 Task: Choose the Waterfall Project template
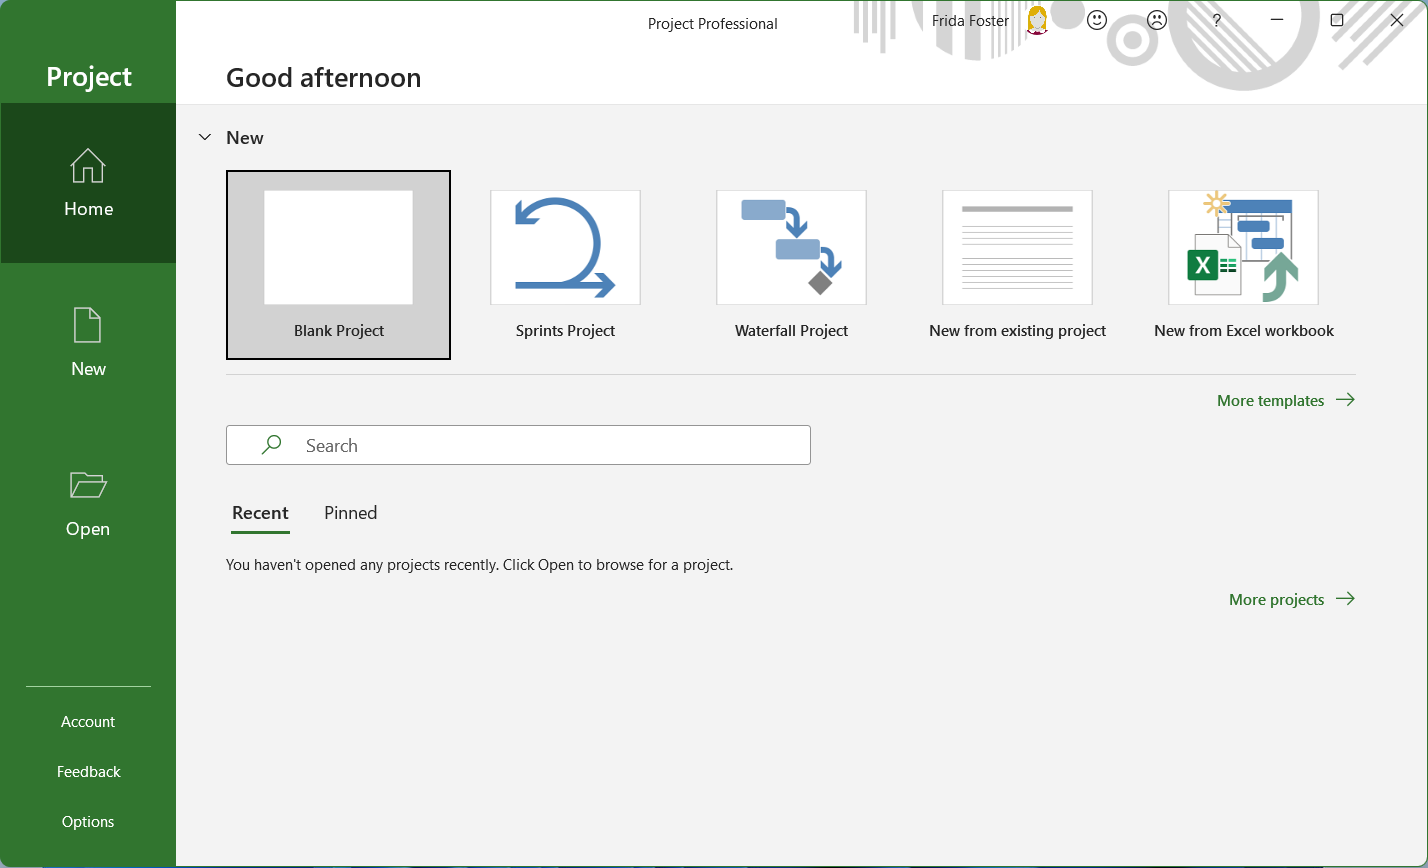pos(791,265)
